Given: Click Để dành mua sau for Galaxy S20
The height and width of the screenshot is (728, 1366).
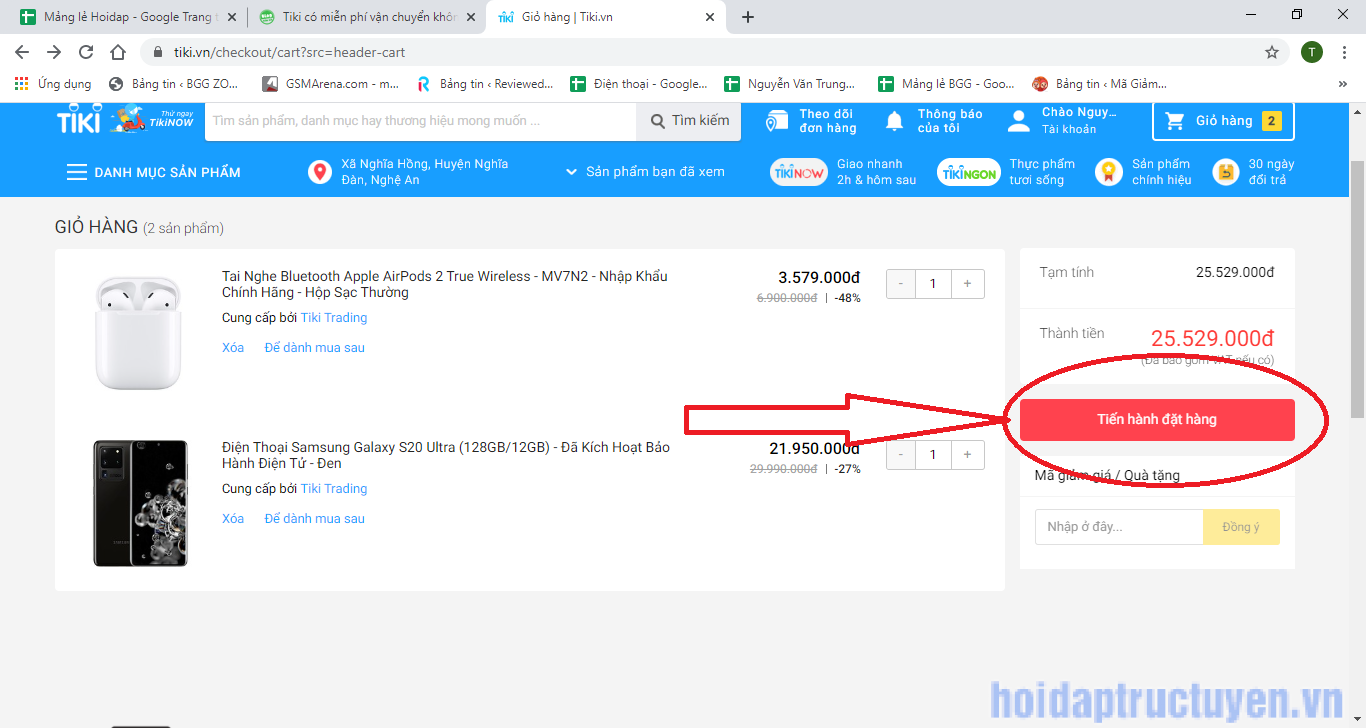Looking at the screenshot, I should pyautogui.click(x=314, y=518).
